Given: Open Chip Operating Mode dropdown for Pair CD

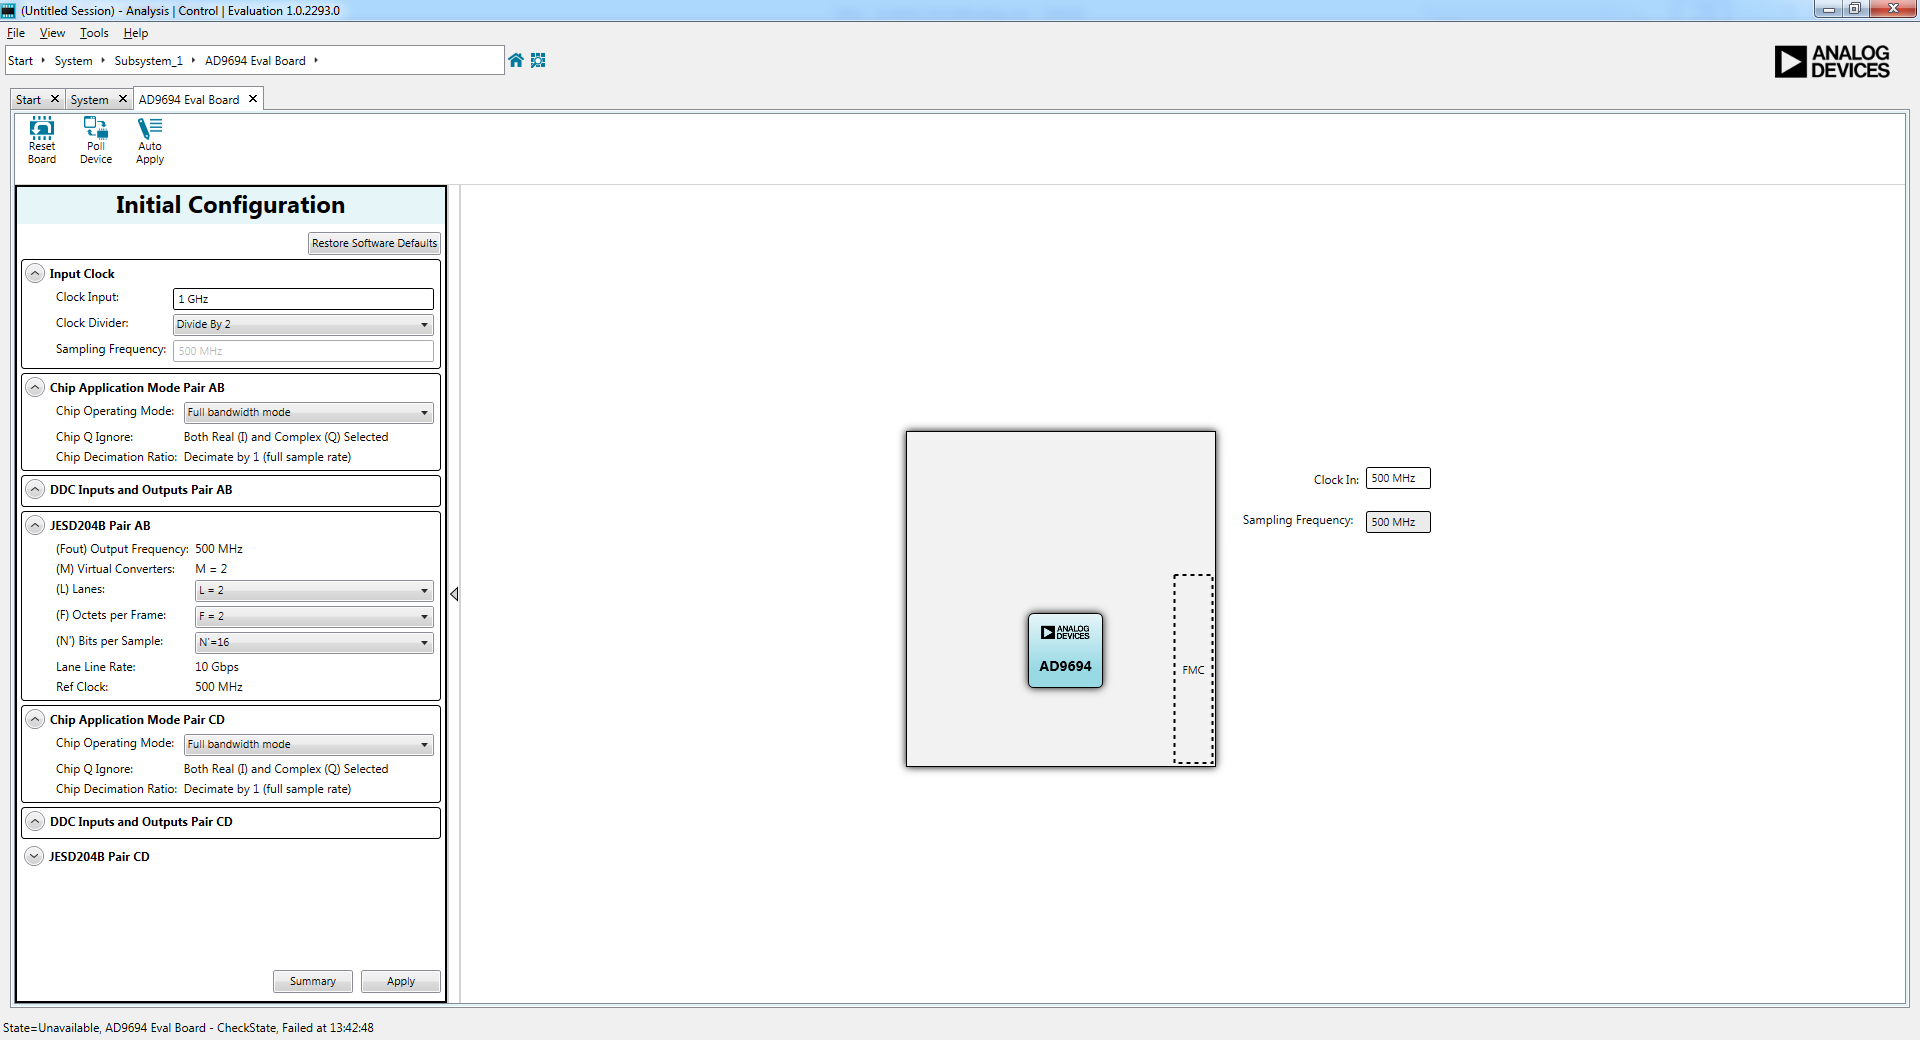Looking at the screenshot, I should pos(308,745).
